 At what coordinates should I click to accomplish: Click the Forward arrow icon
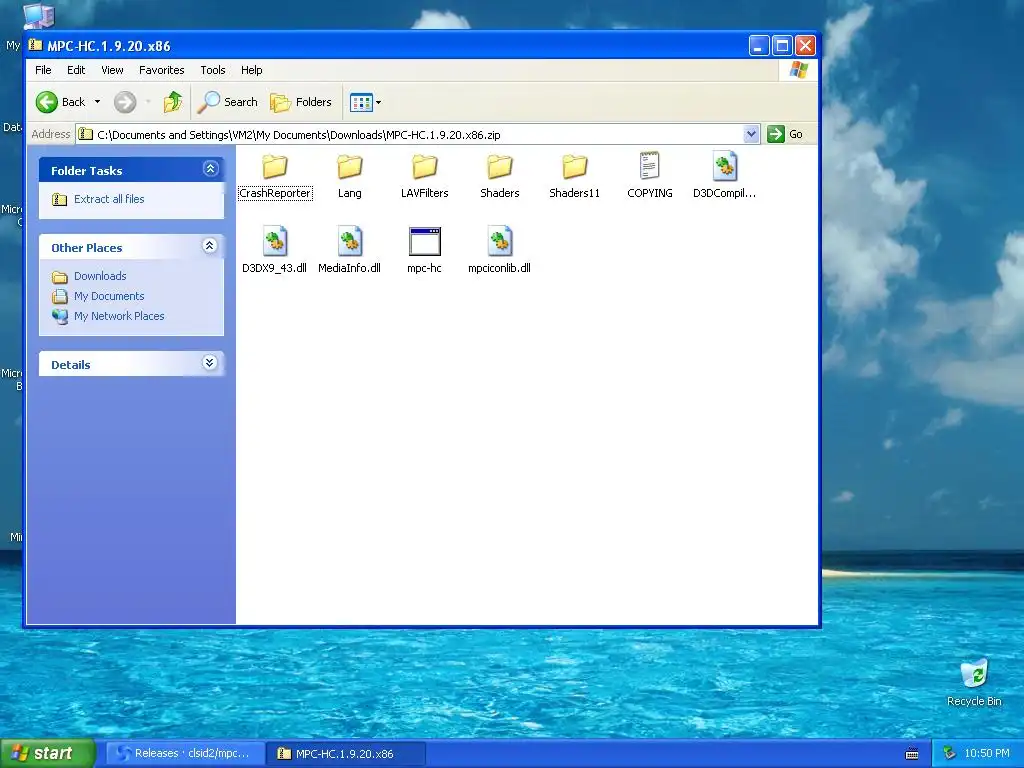[x=125, y=102]
